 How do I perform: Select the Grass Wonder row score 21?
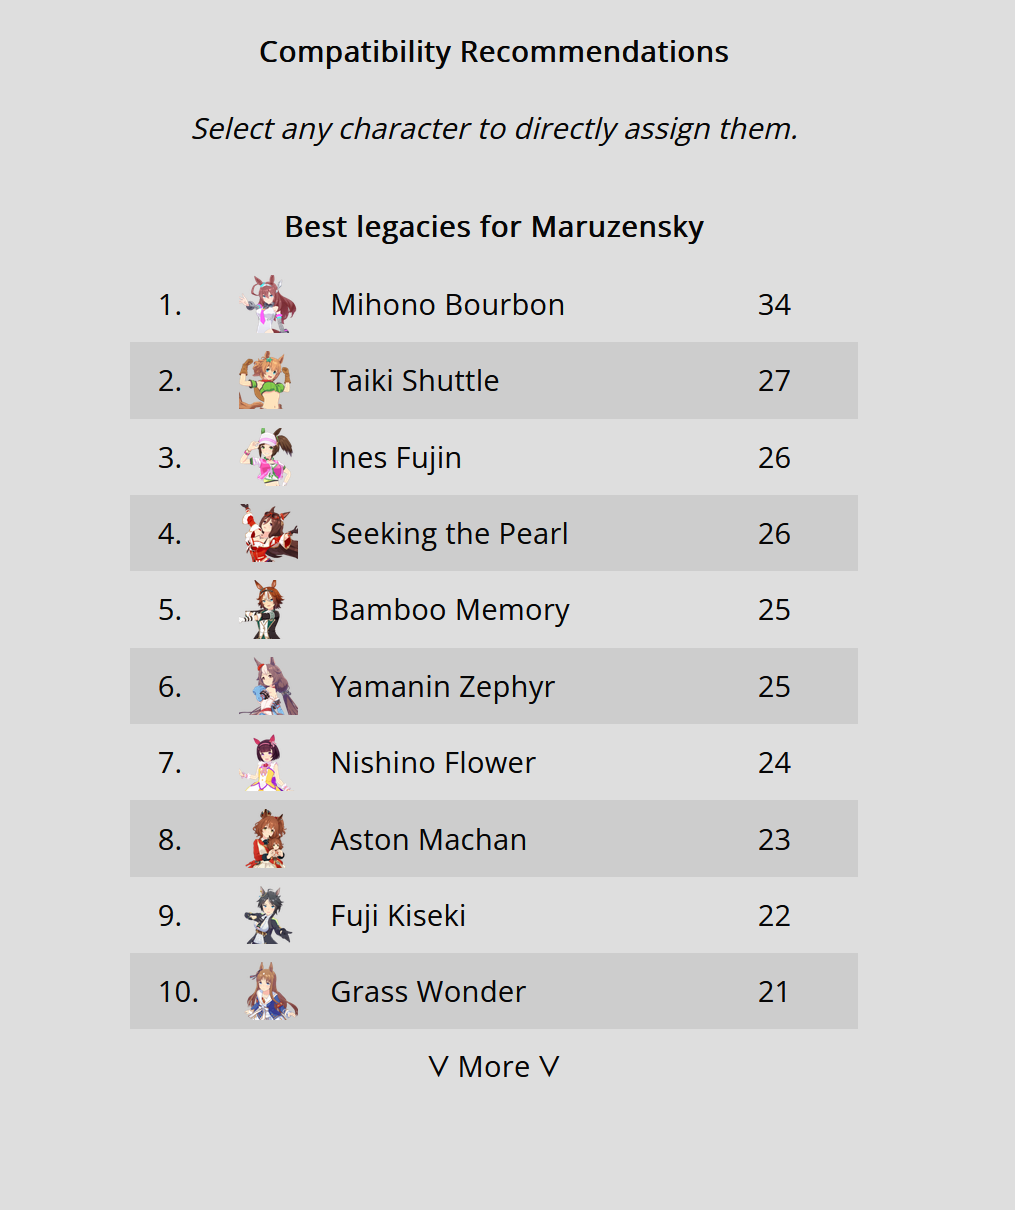[x=774, y=991]
